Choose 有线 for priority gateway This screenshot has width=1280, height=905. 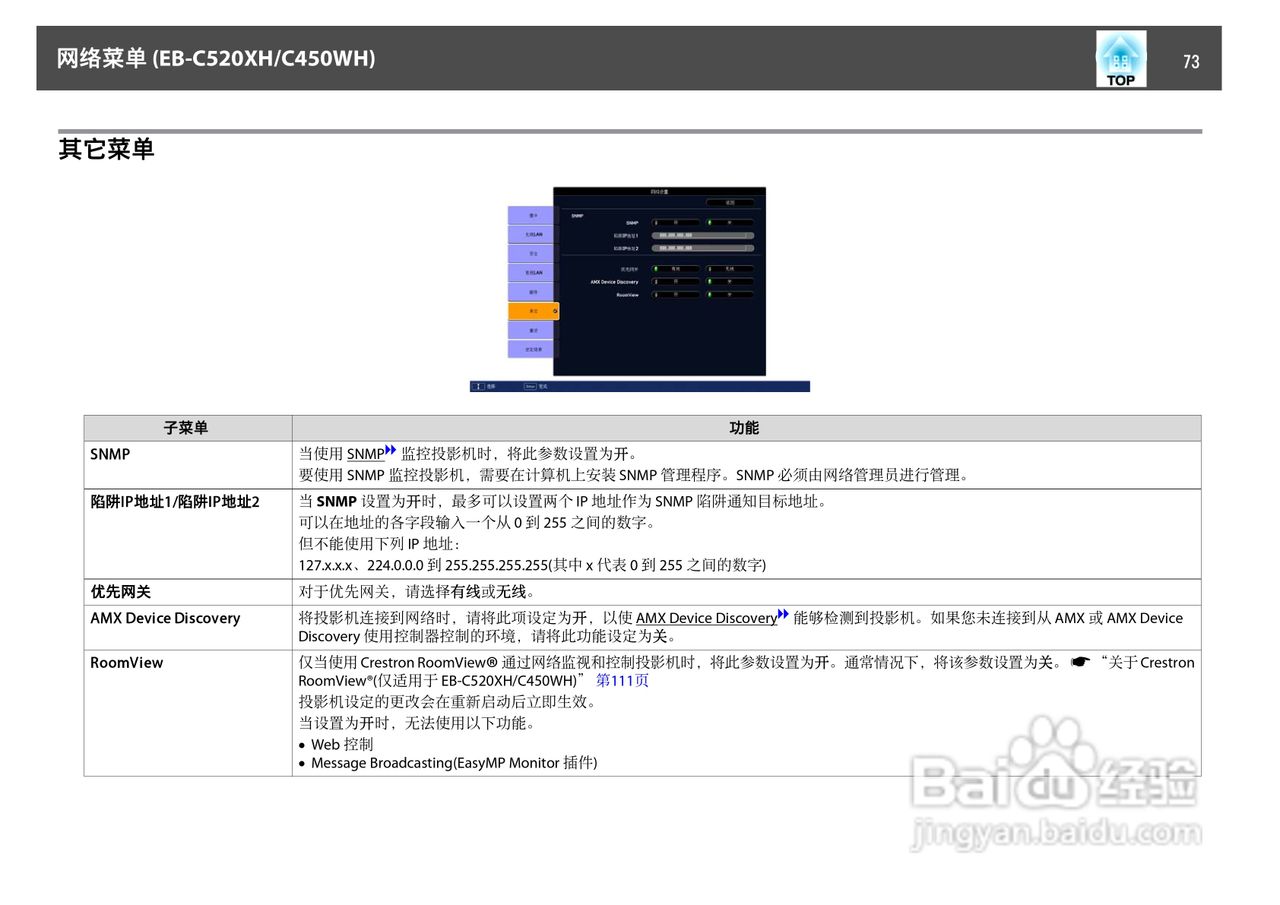(676, 269)
